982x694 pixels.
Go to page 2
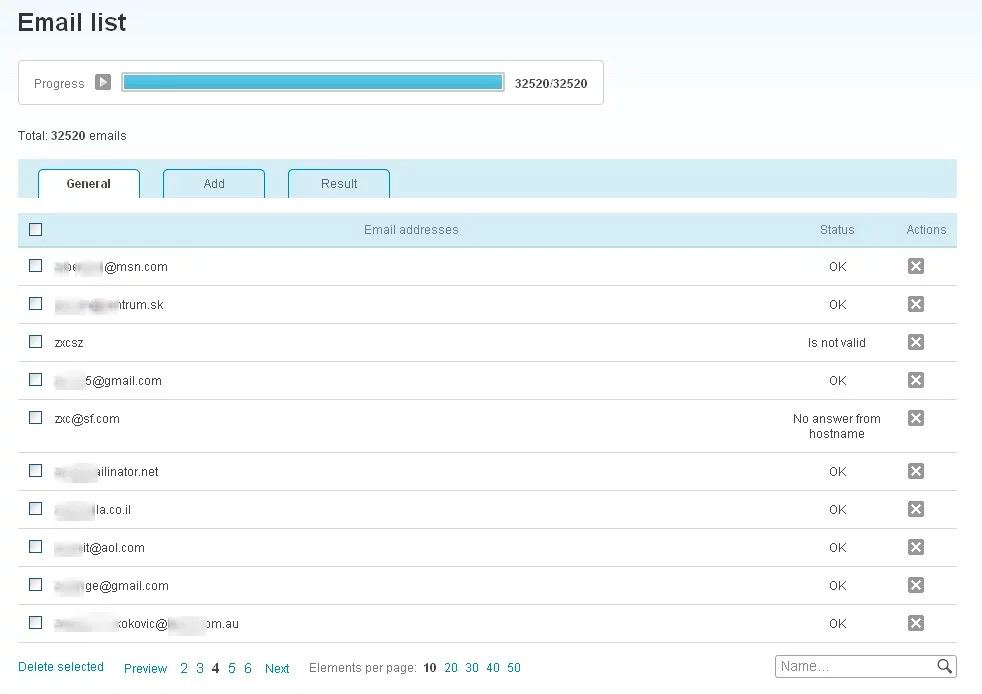pyautogui.click(x=183, y=668)
